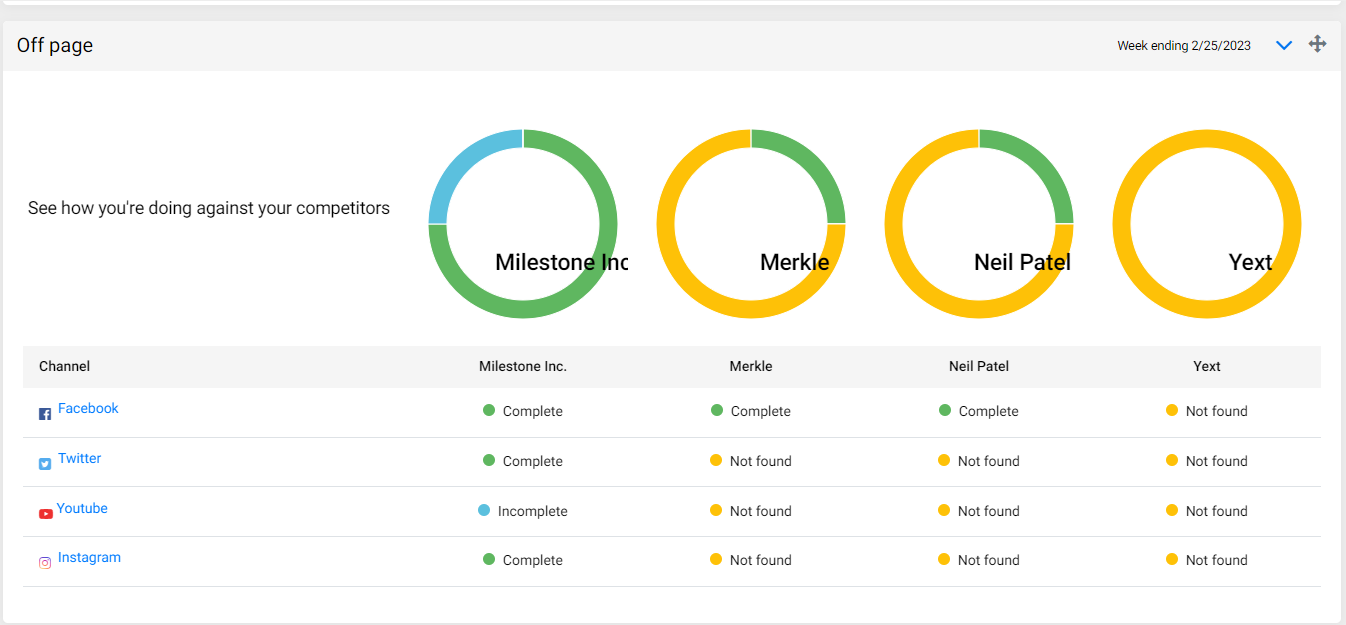Expand the week ending chevron dropdown
The image size is (1346, 625).
point(1285,45)
